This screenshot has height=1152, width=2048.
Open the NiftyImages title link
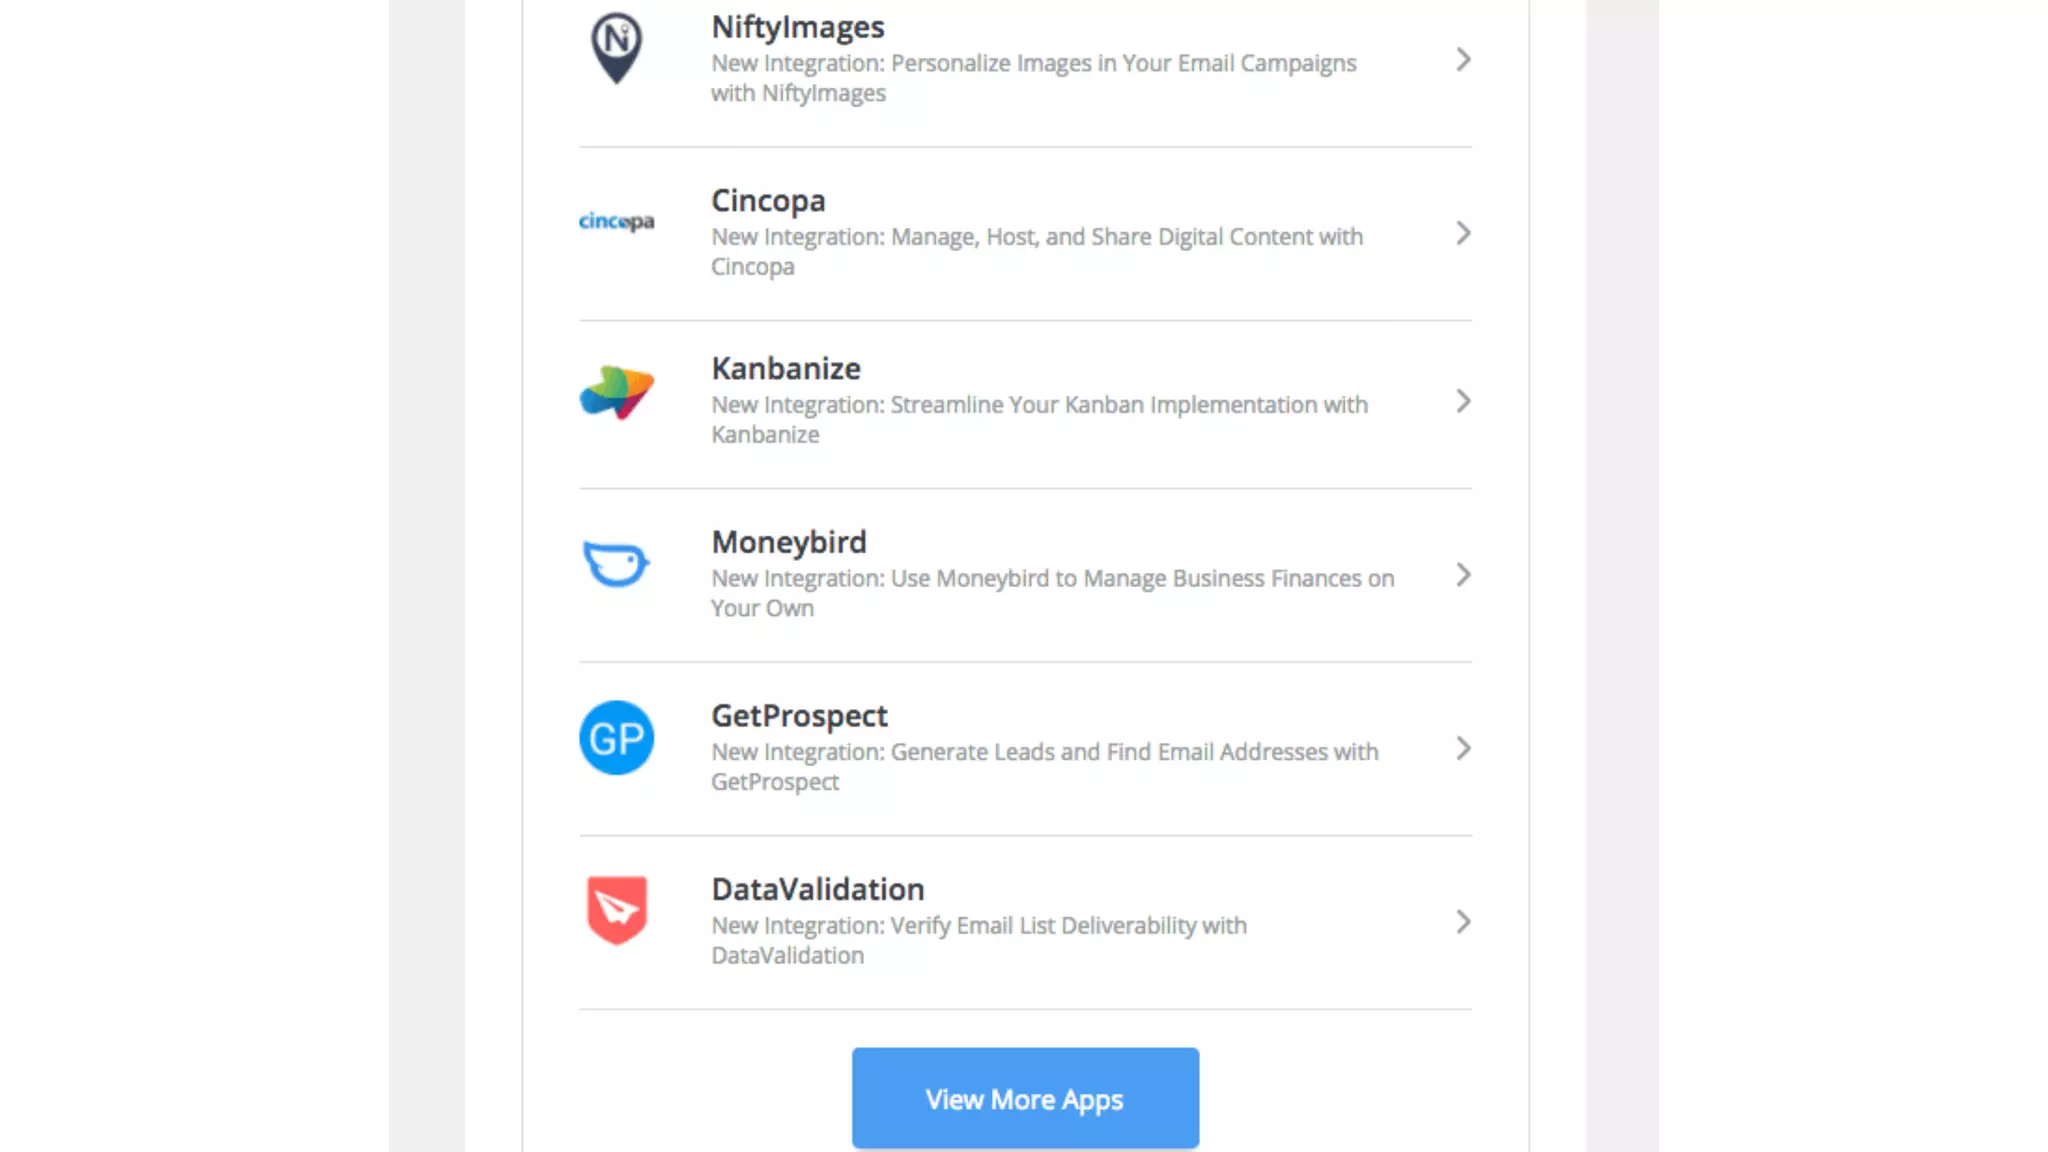click(797, 27)
